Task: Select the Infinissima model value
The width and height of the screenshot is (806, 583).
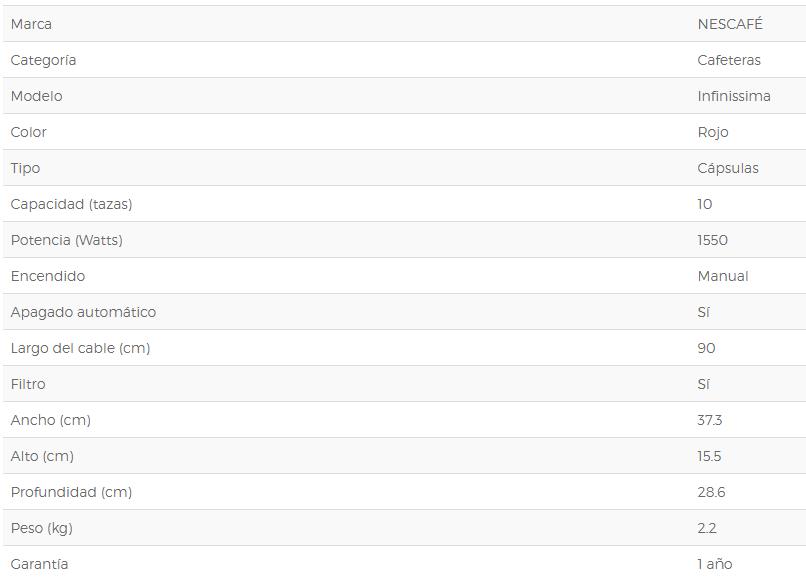Action: click(x=734, y=96)
